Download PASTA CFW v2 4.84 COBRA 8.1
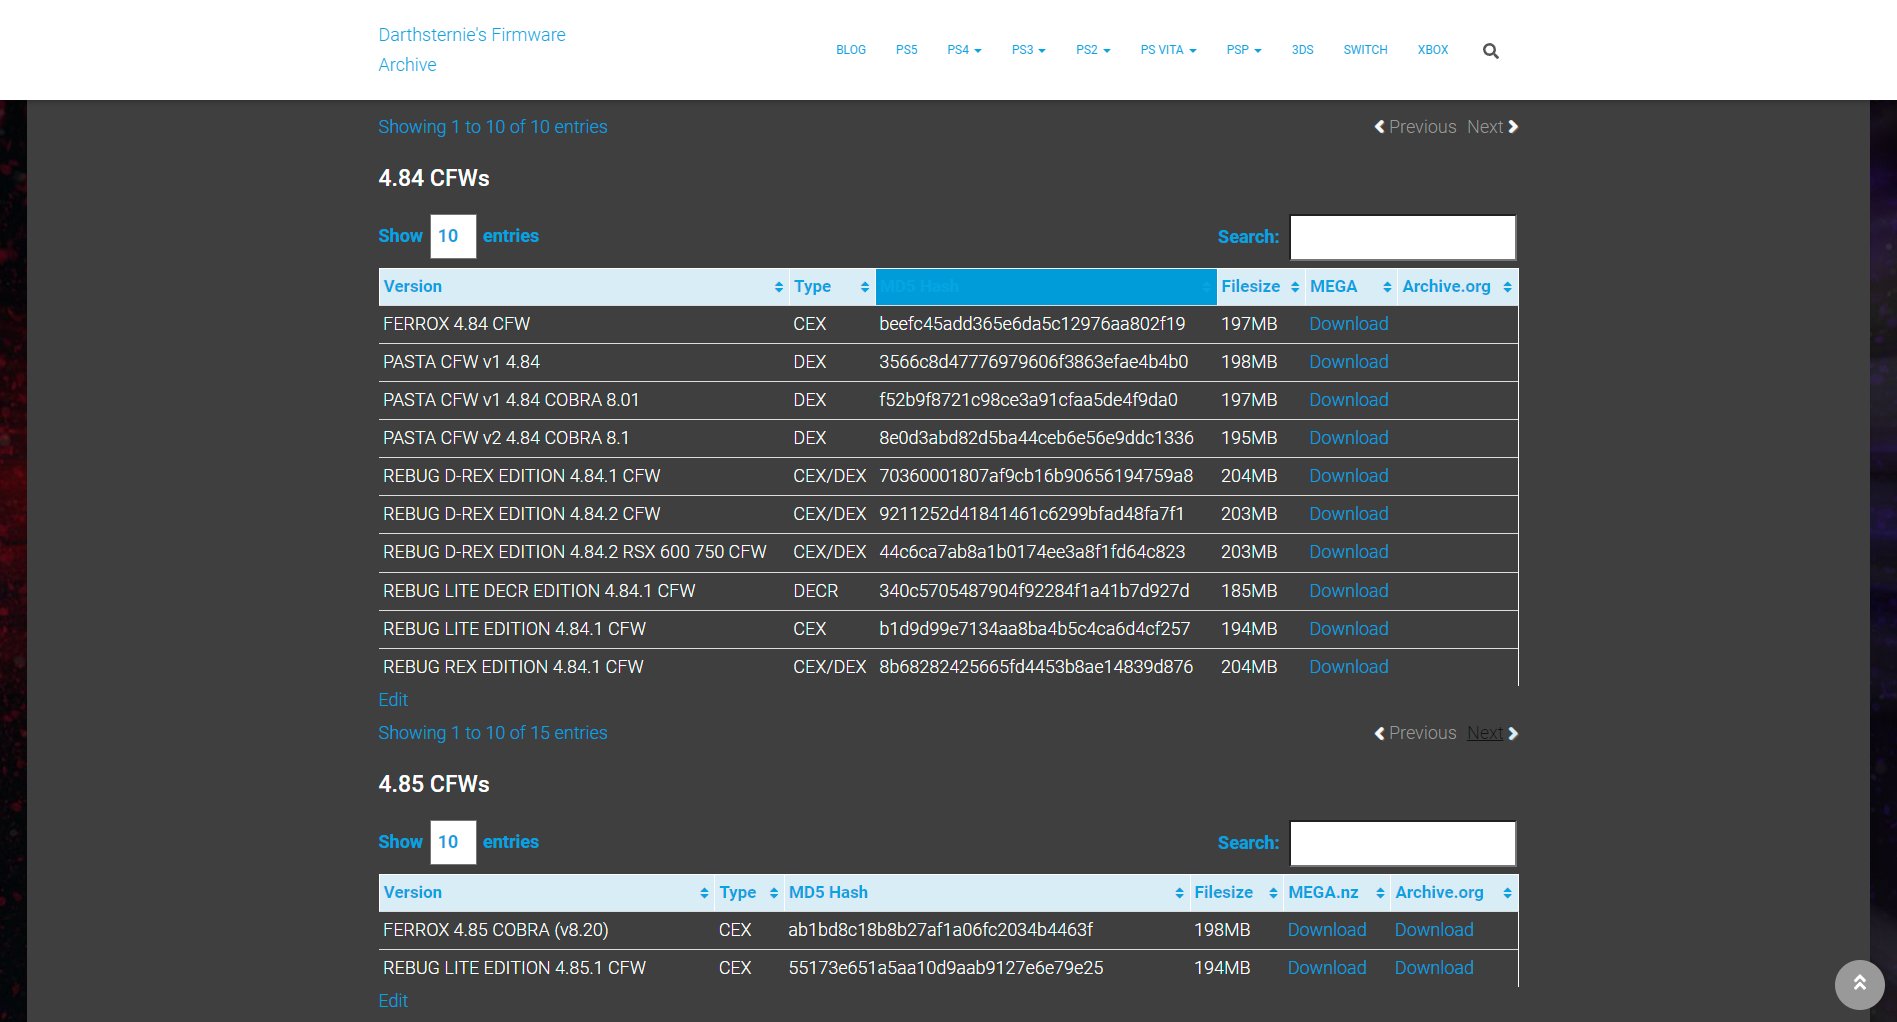This screenshot has width=1897, height=1022. [1348, 438]
